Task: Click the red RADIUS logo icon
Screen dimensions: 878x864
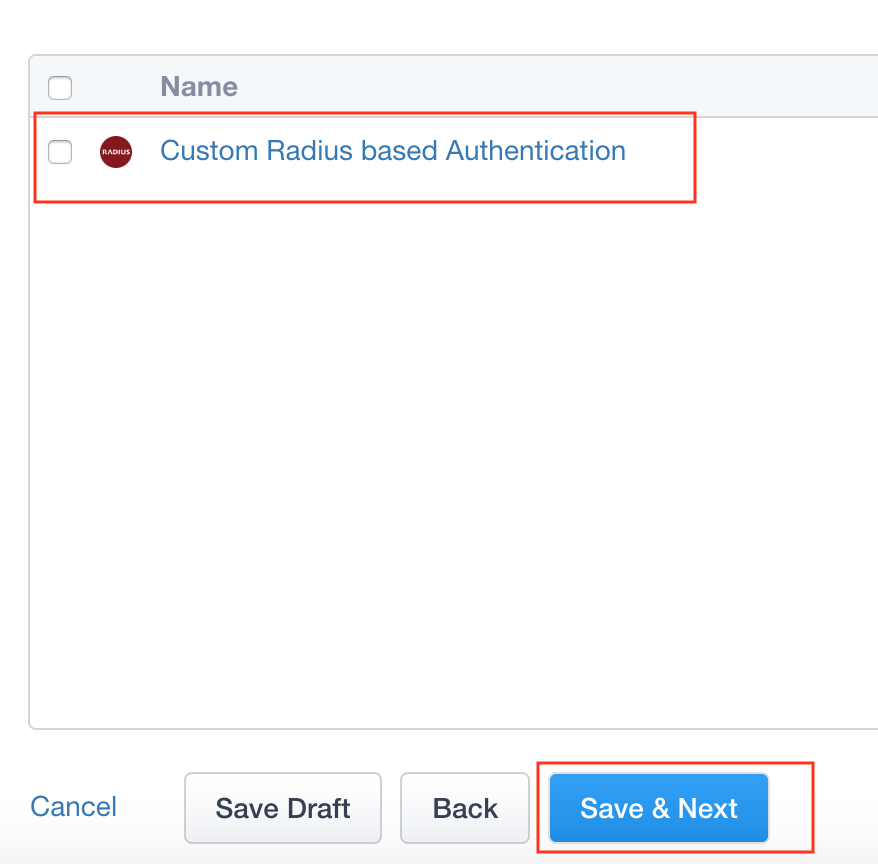Action: pos(116,152)
